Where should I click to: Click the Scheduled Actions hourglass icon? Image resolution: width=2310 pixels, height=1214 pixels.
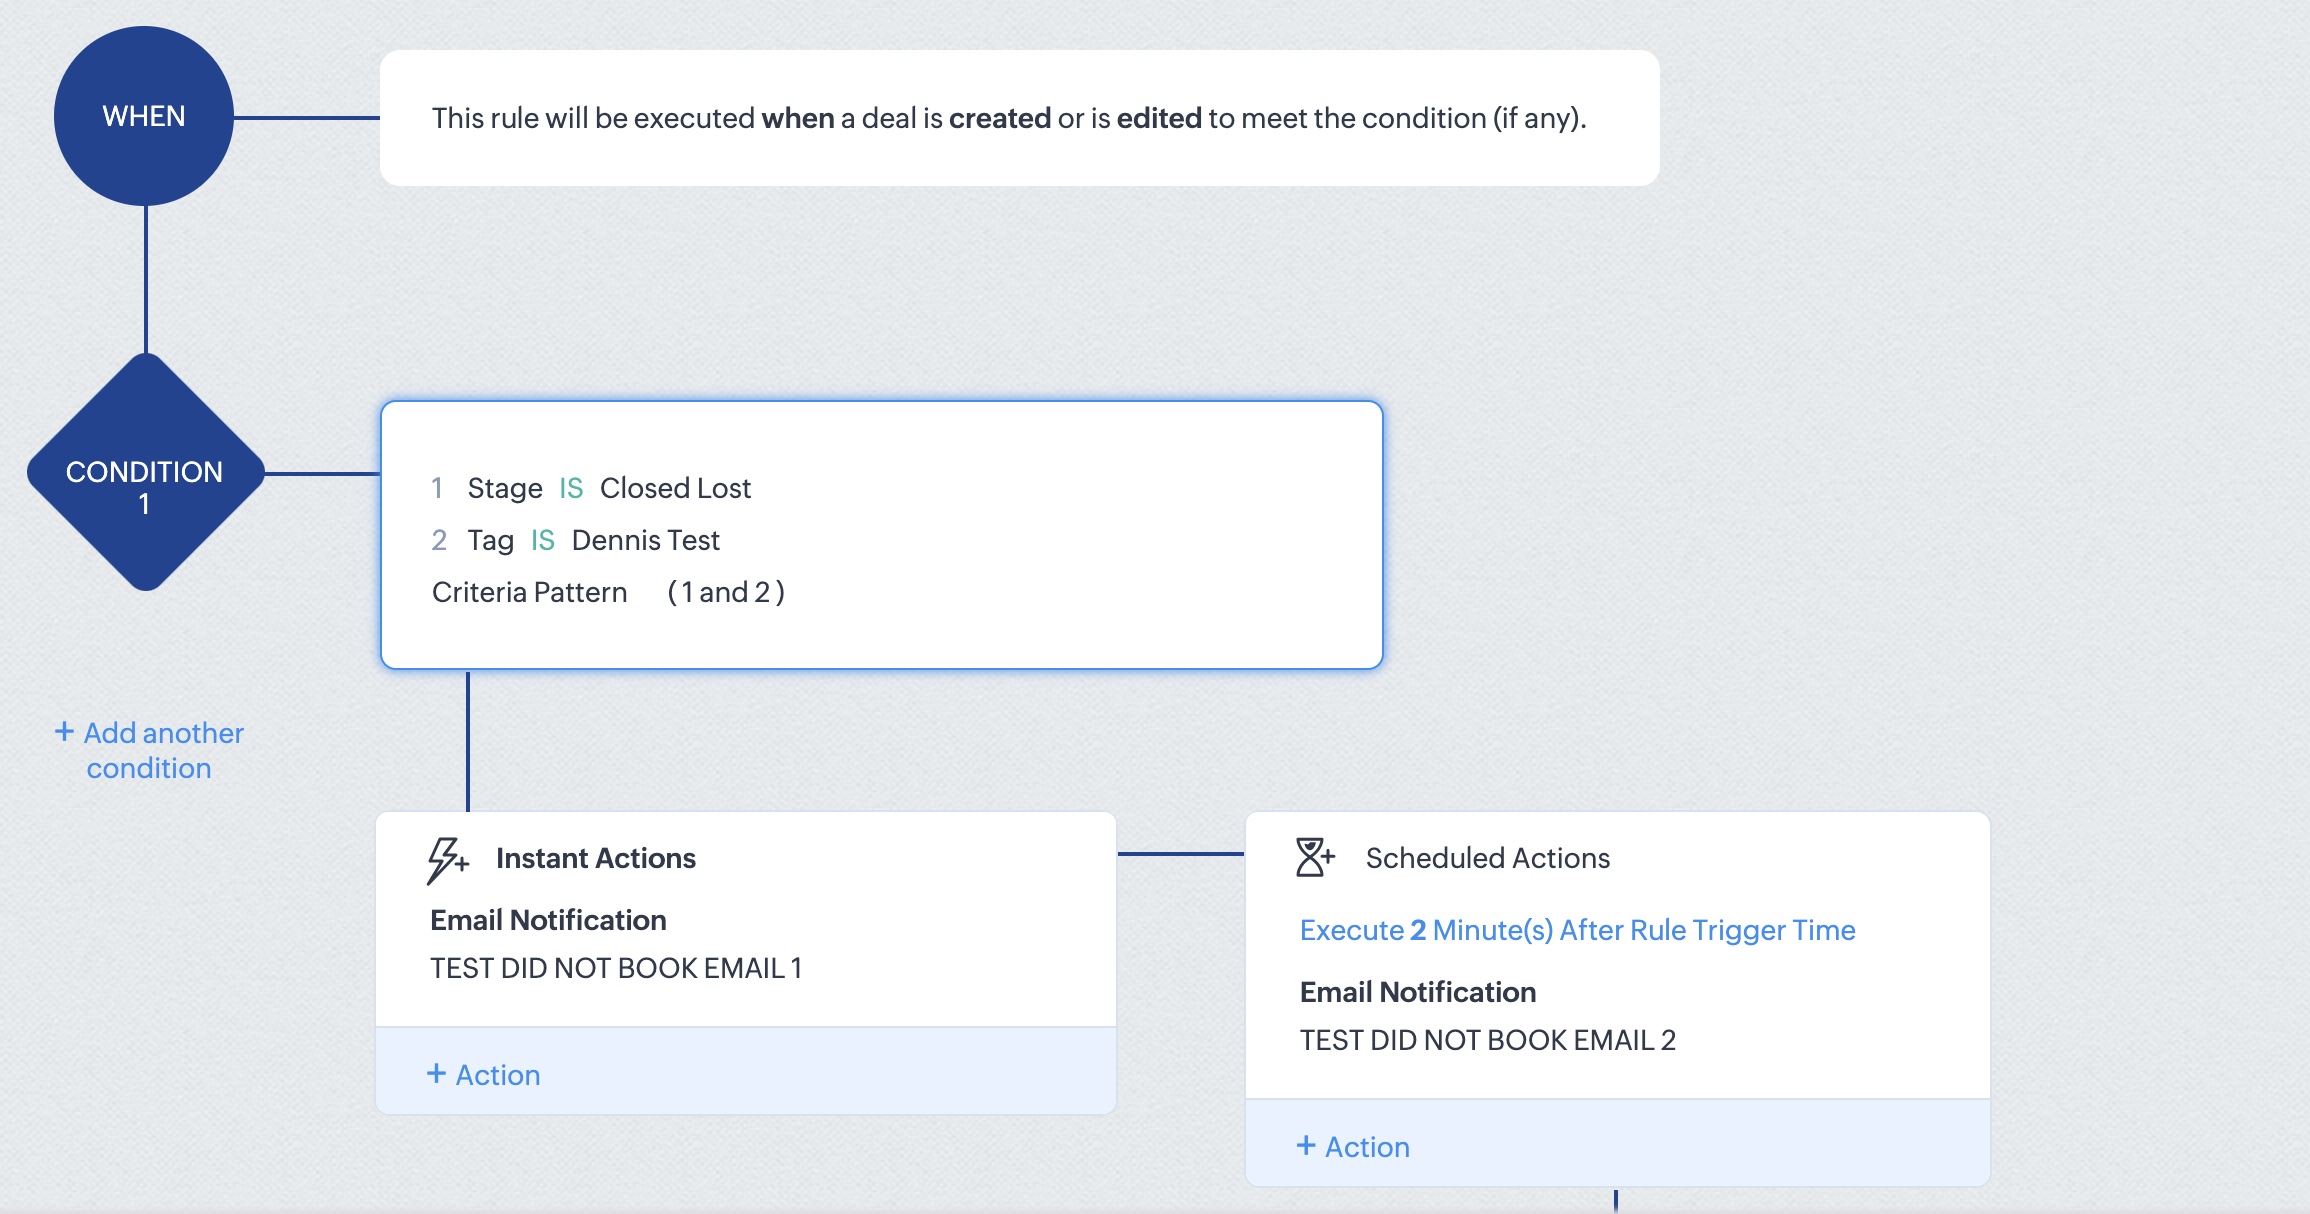[1314, 858]
